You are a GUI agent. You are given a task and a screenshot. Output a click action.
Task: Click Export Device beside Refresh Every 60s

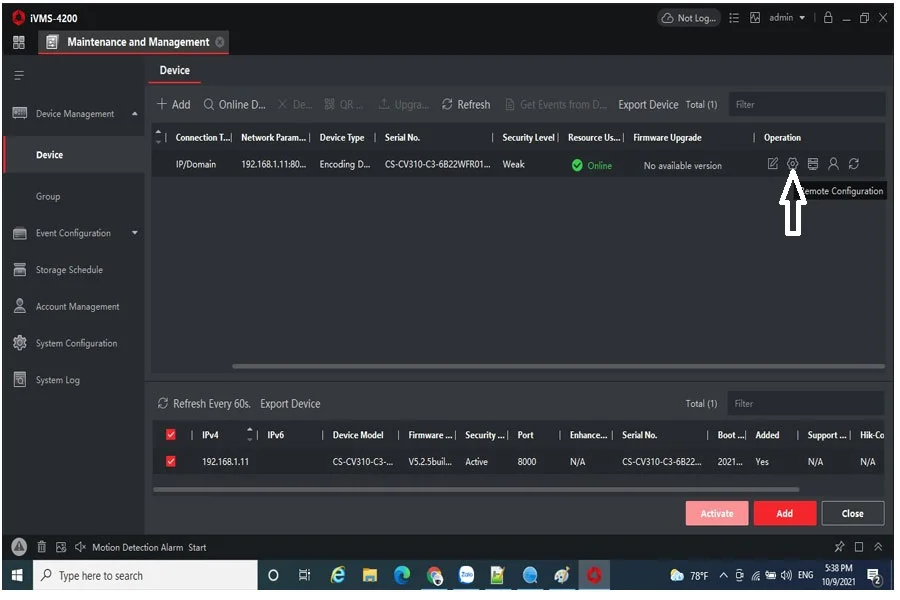coord(290,404)
